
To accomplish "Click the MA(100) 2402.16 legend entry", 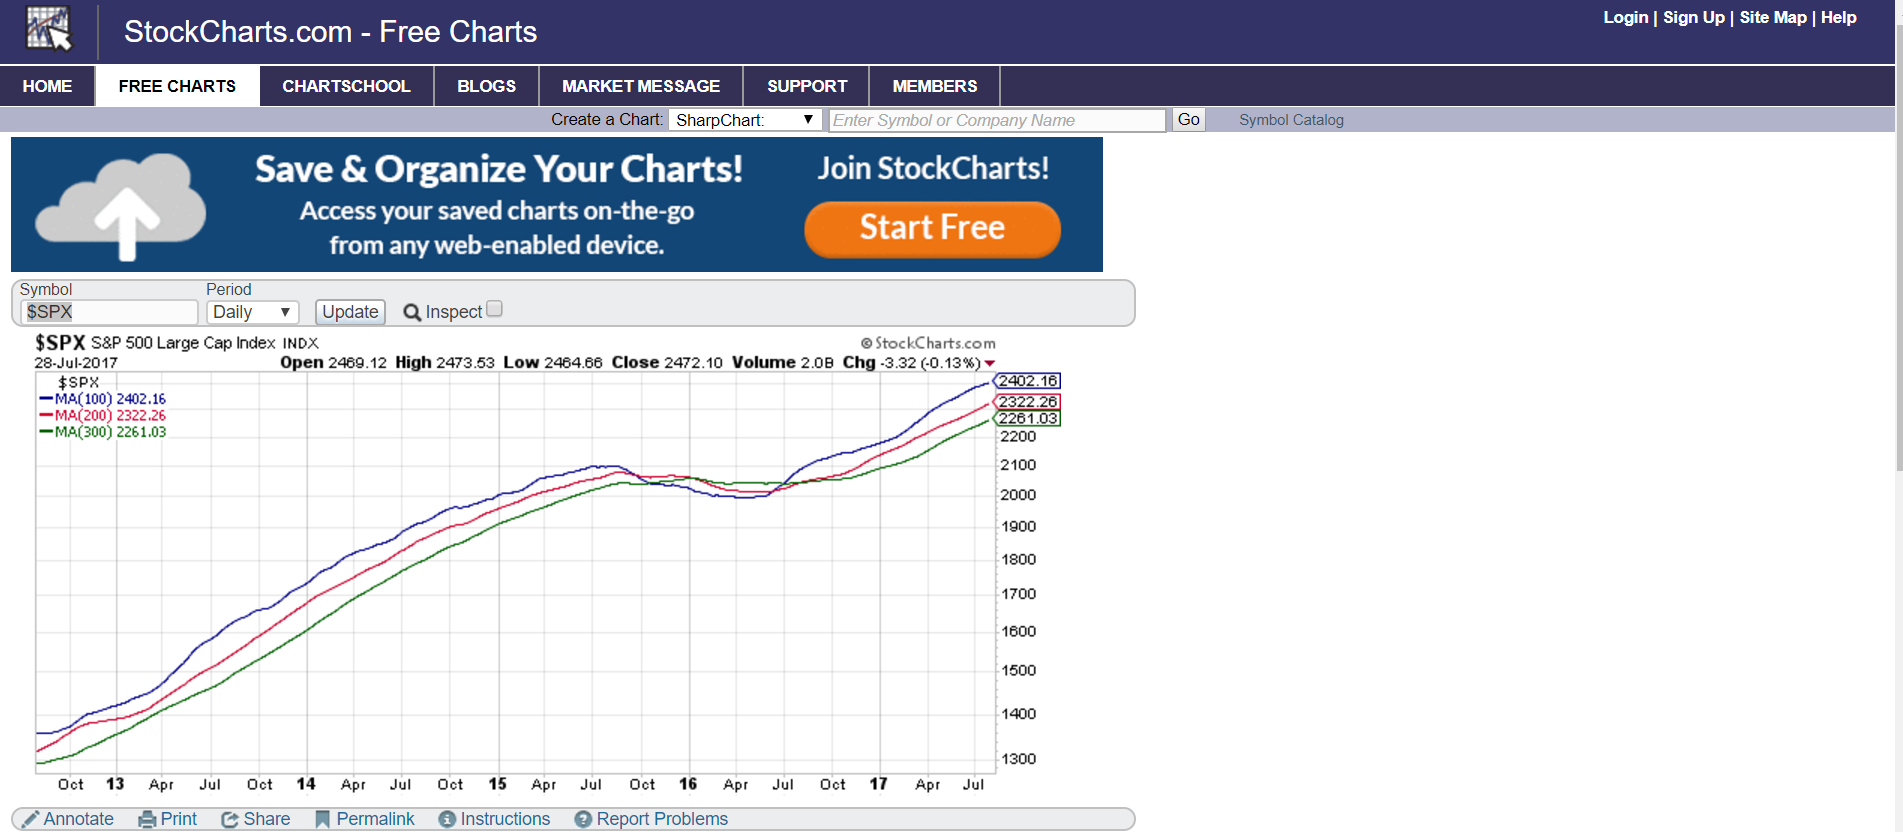I will 103,399.
